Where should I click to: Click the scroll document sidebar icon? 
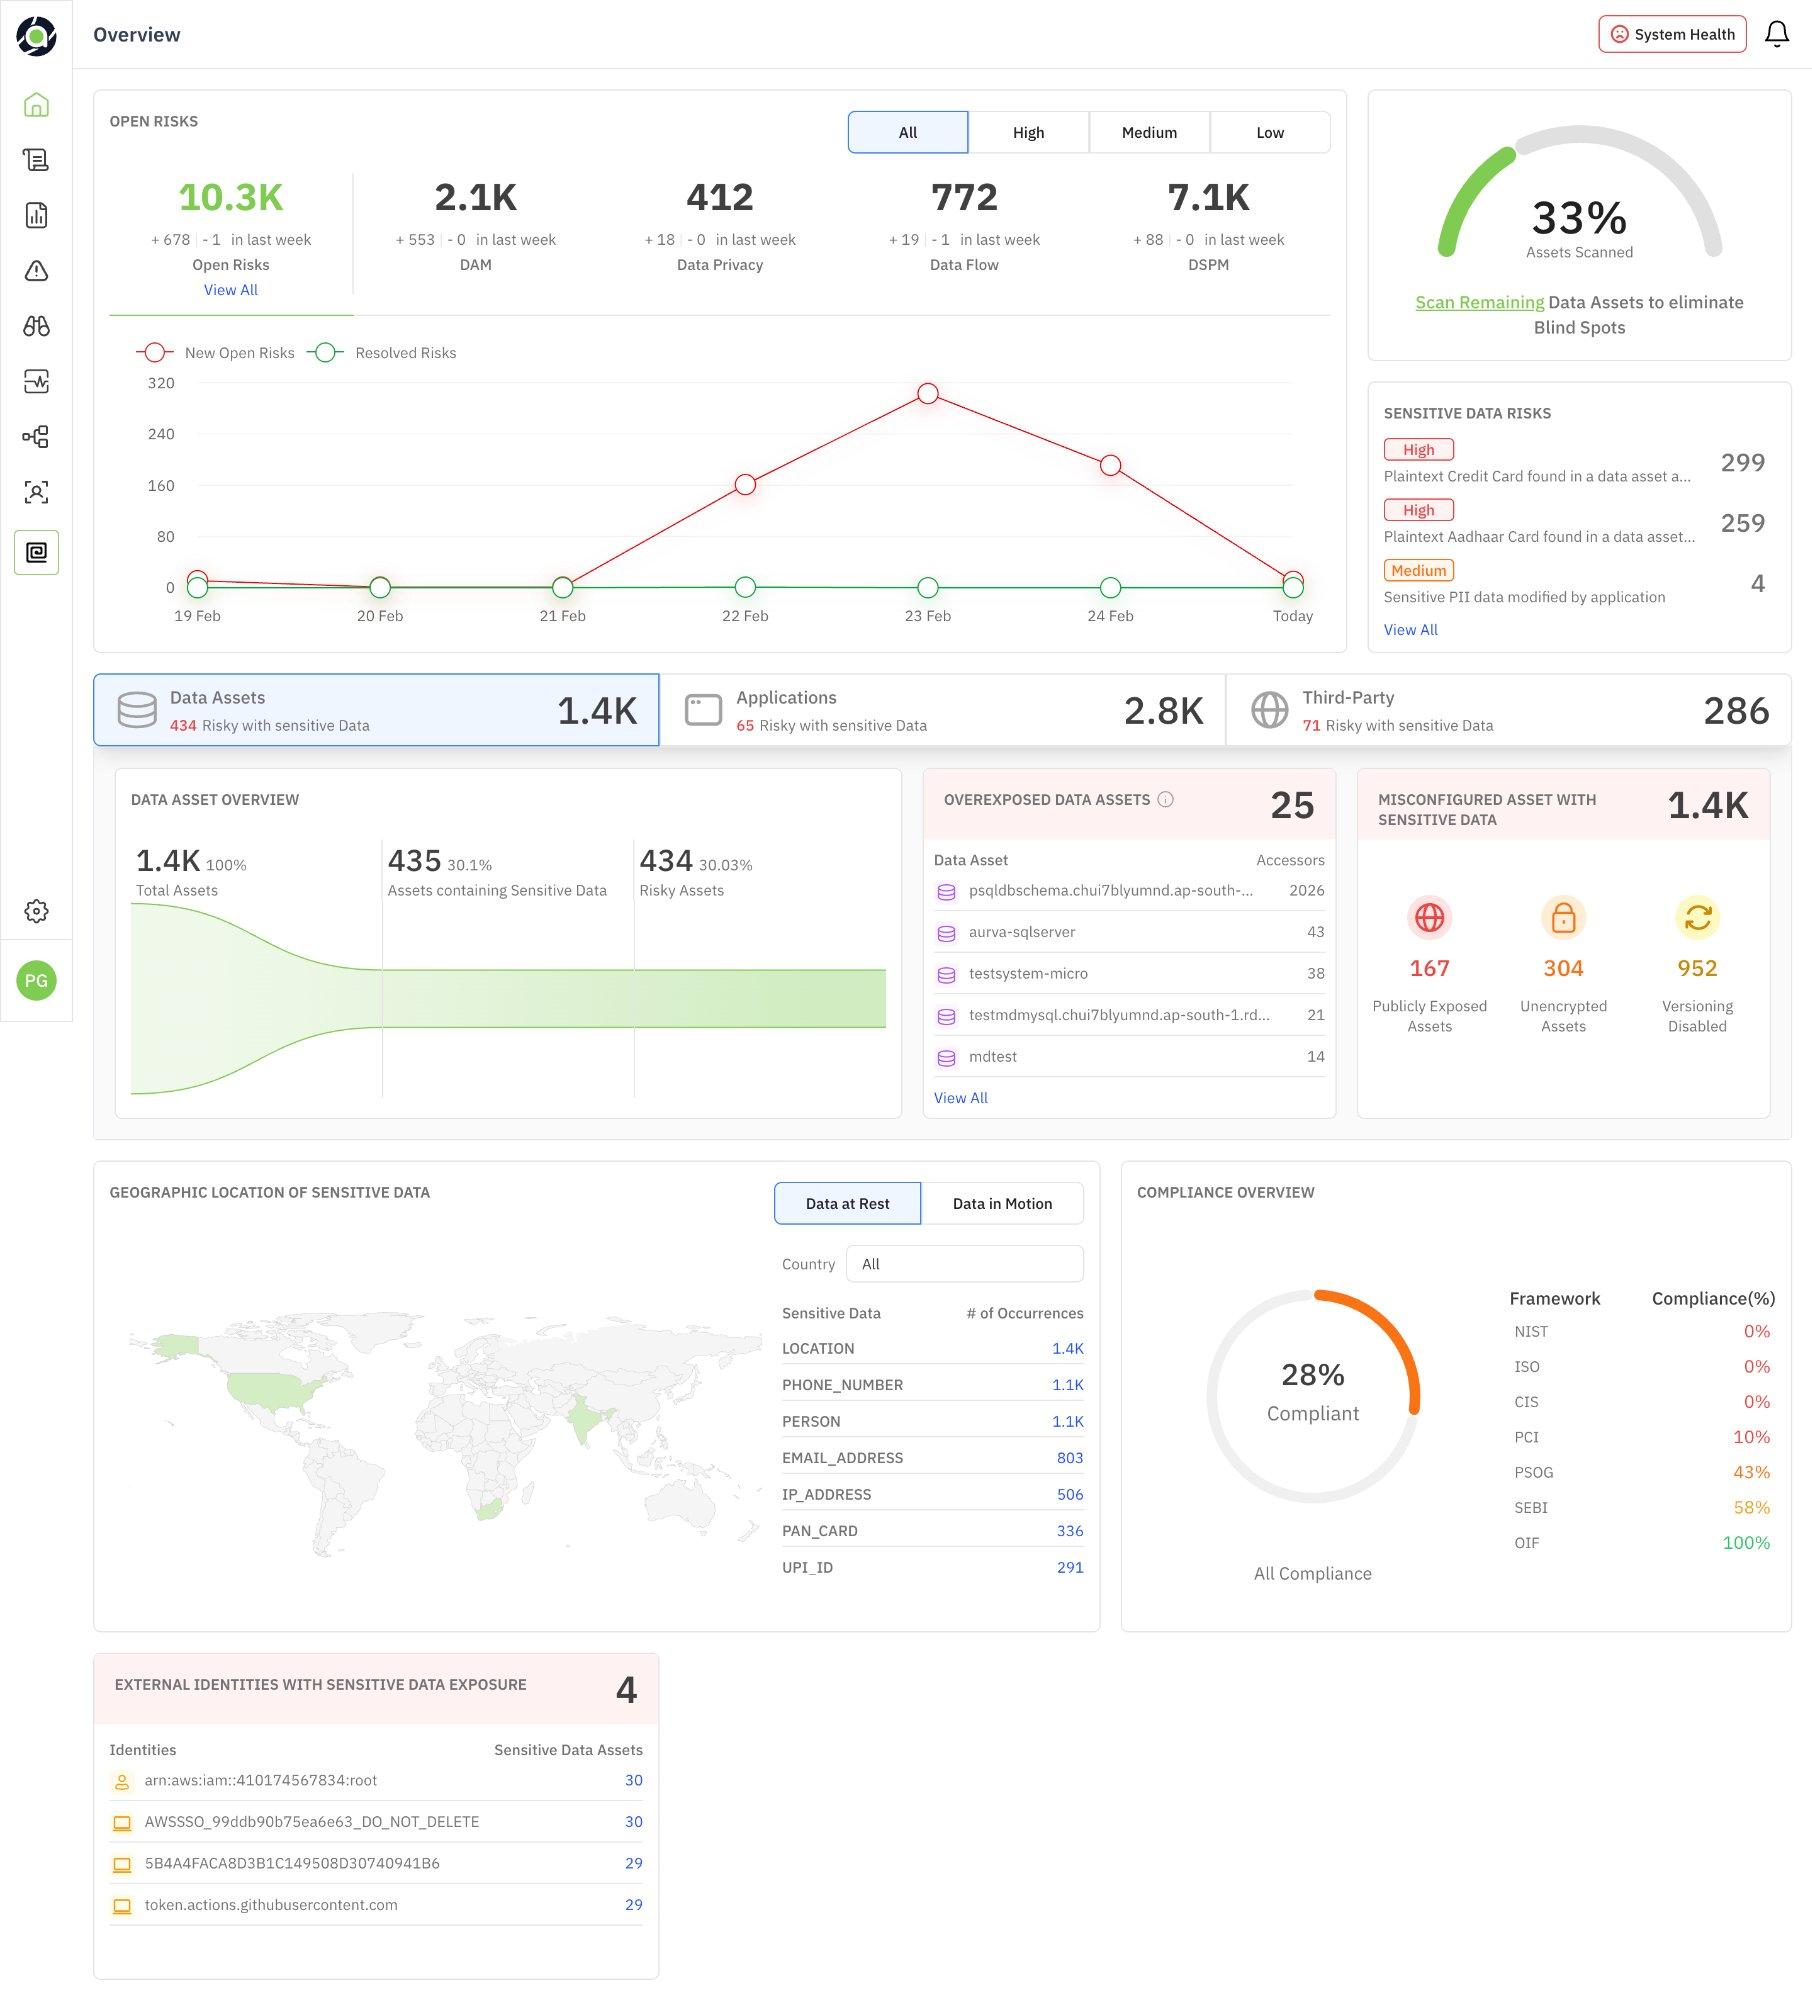pos(36,160)
